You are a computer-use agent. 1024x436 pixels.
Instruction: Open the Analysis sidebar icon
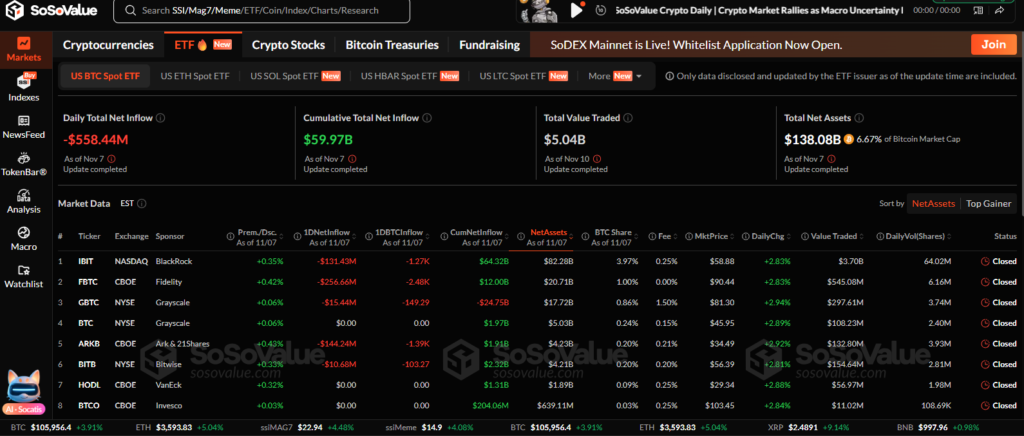(x=23, y=200)
